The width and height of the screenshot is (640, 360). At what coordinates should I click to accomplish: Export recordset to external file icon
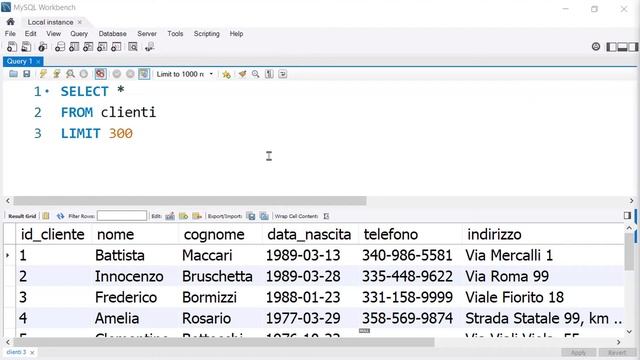click(251, 216)
